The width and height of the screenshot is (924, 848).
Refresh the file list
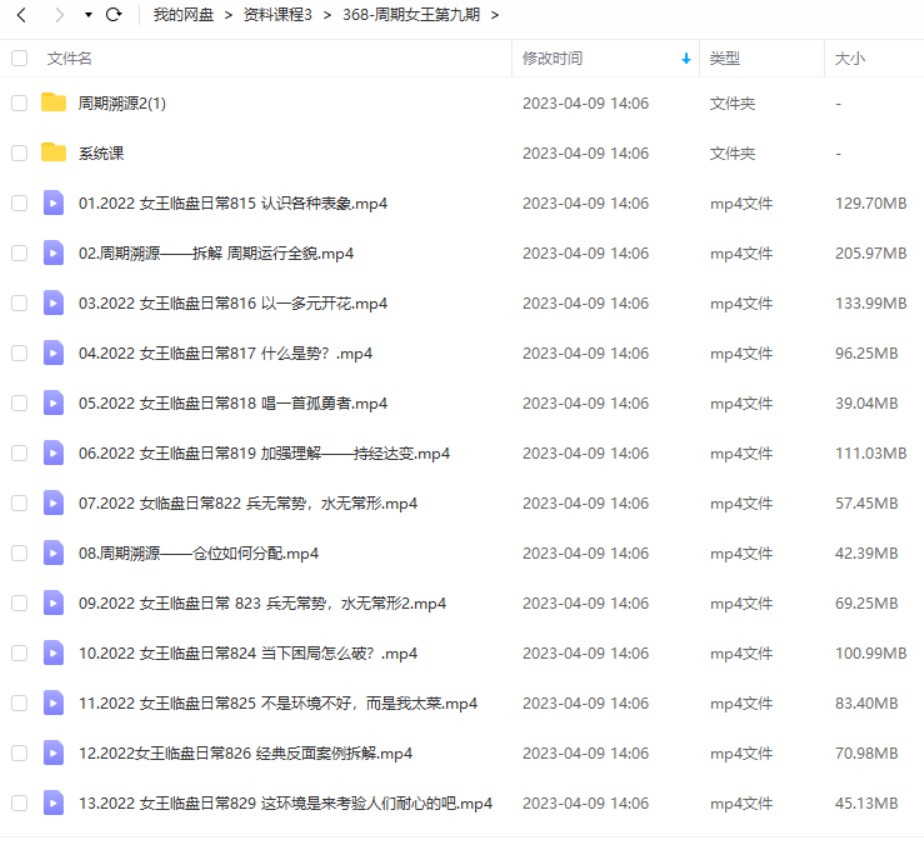point(114,14)
